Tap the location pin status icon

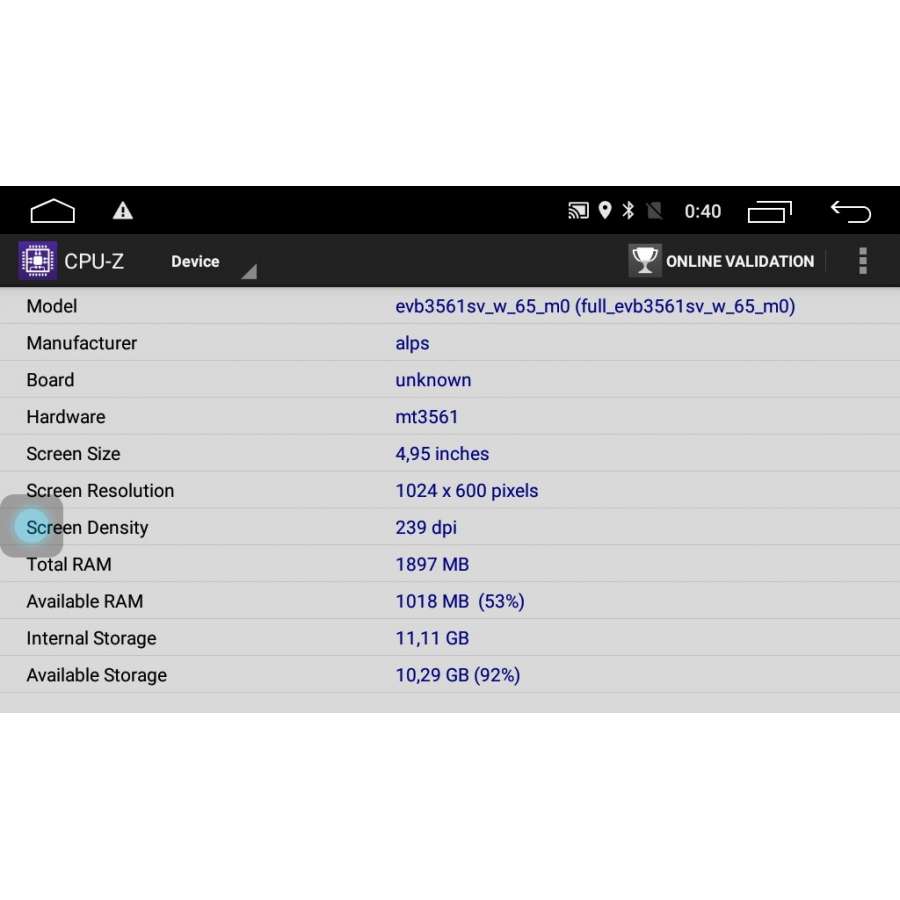pos(604,211)
